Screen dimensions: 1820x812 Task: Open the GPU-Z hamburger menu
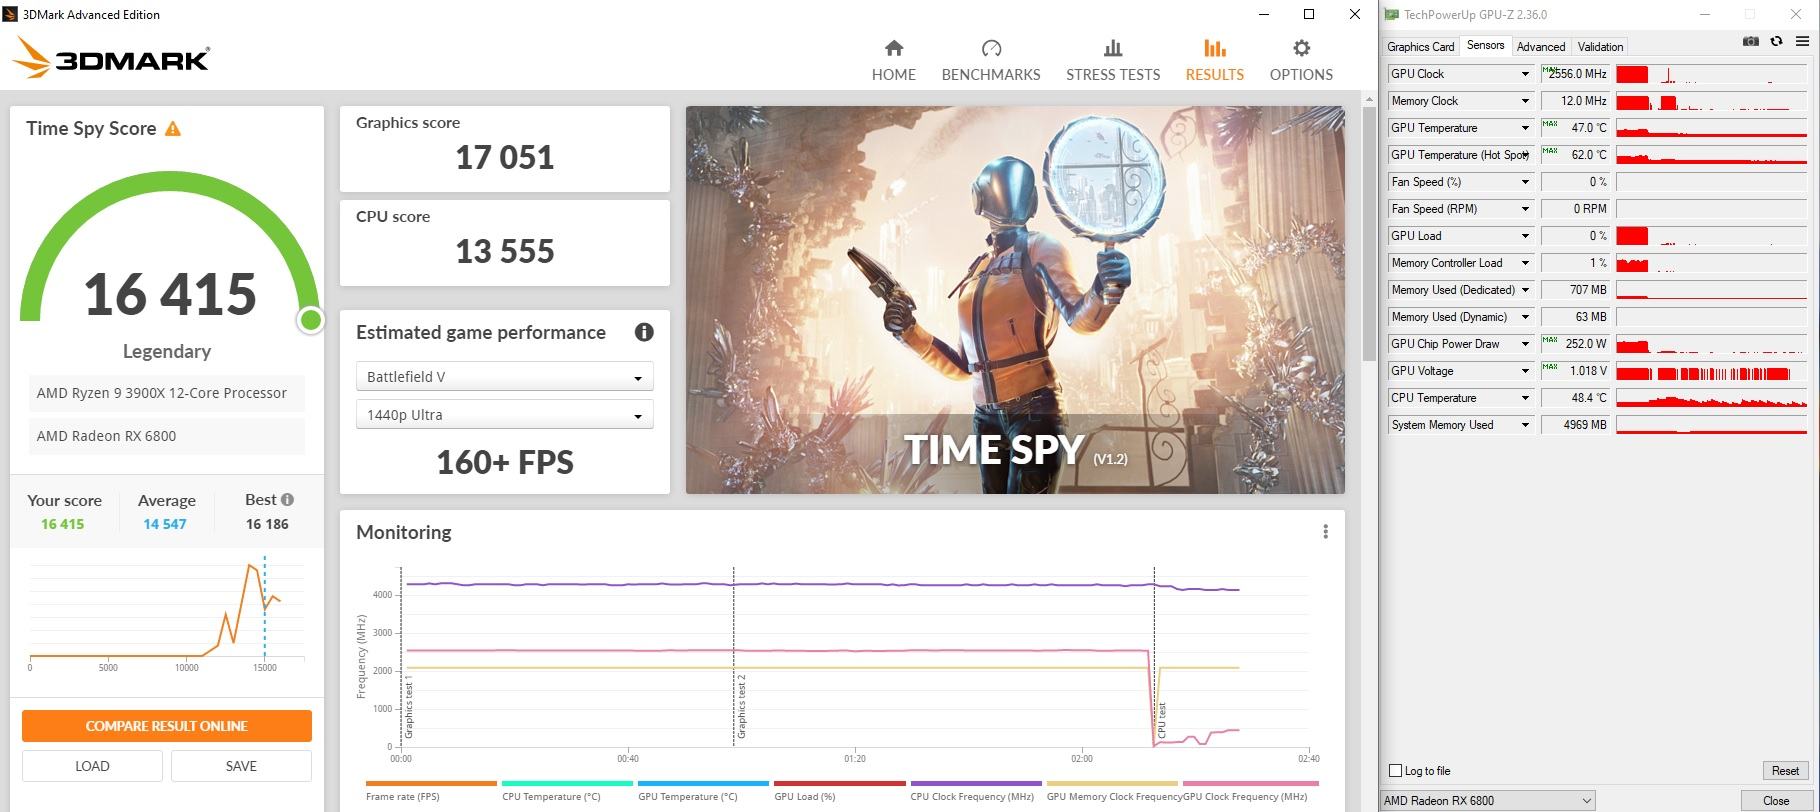(1803, 42)
